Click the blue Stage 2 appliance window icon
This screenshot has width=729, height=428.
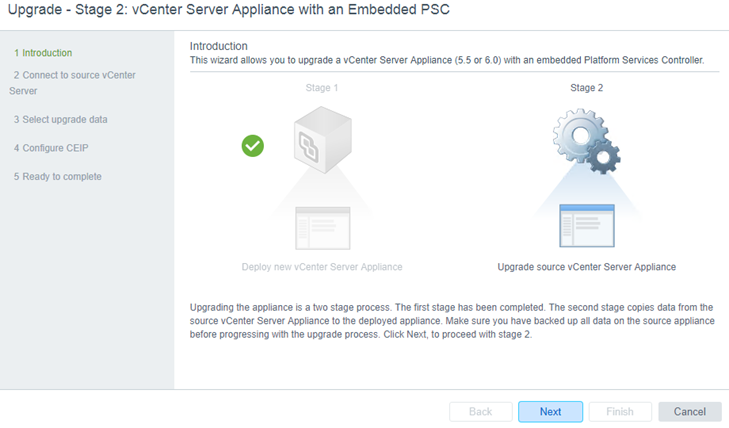pos(587,225)
